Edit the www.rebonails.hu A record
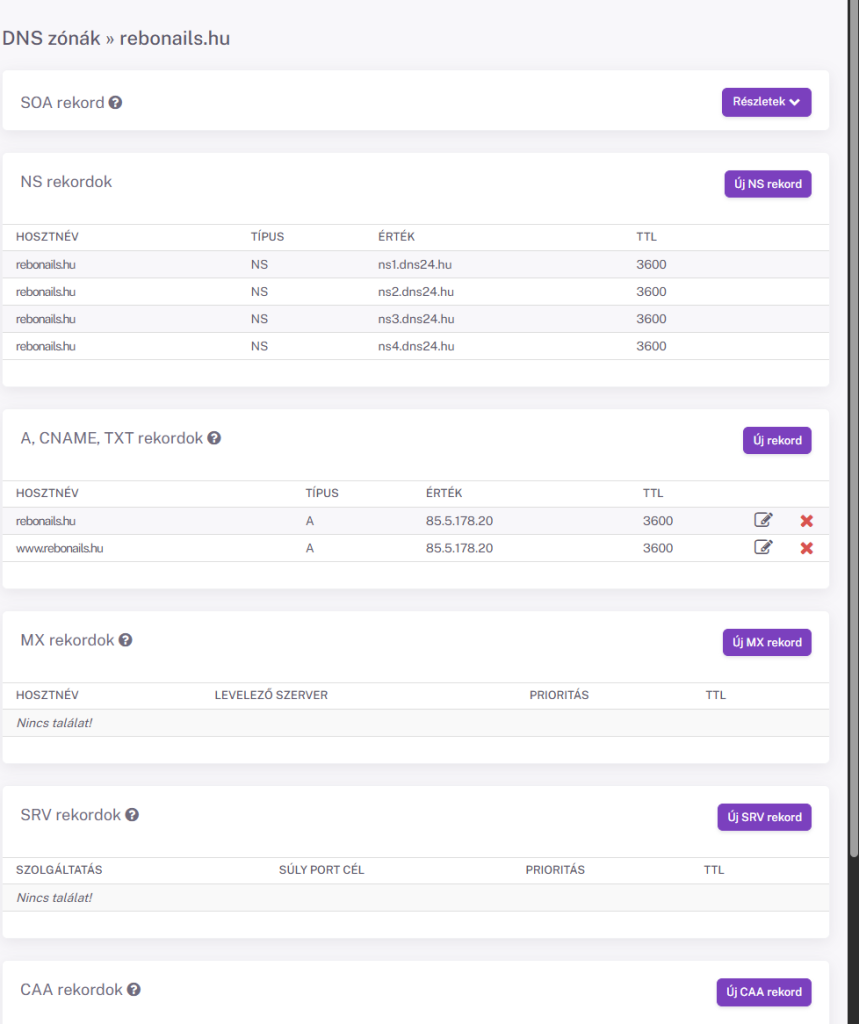 click(763, 547)
